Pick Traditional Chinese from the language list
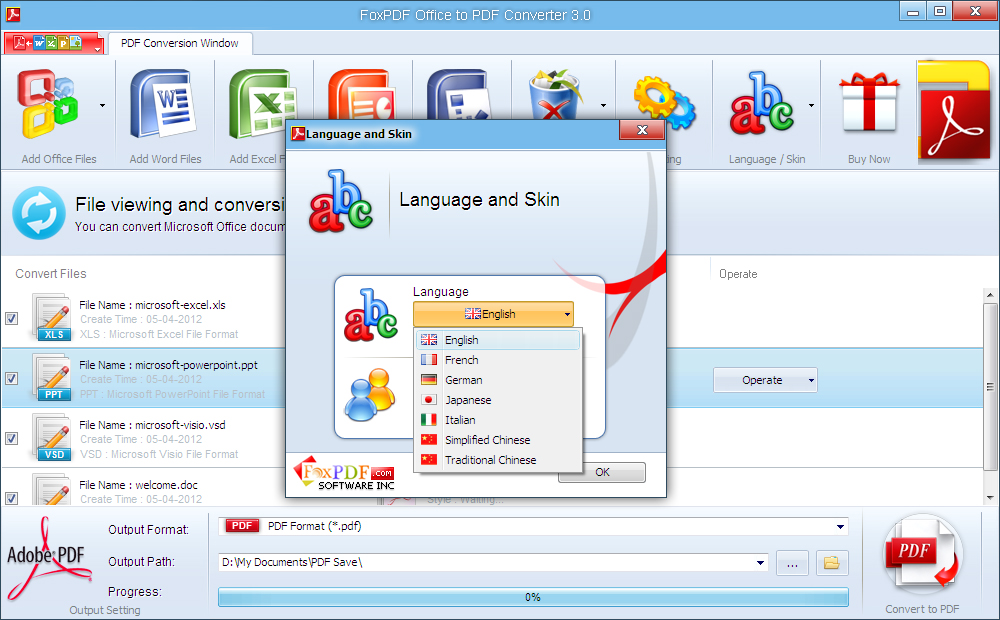Image resolution: width=1000 pixels, height=620 pixels. point(498,460)
